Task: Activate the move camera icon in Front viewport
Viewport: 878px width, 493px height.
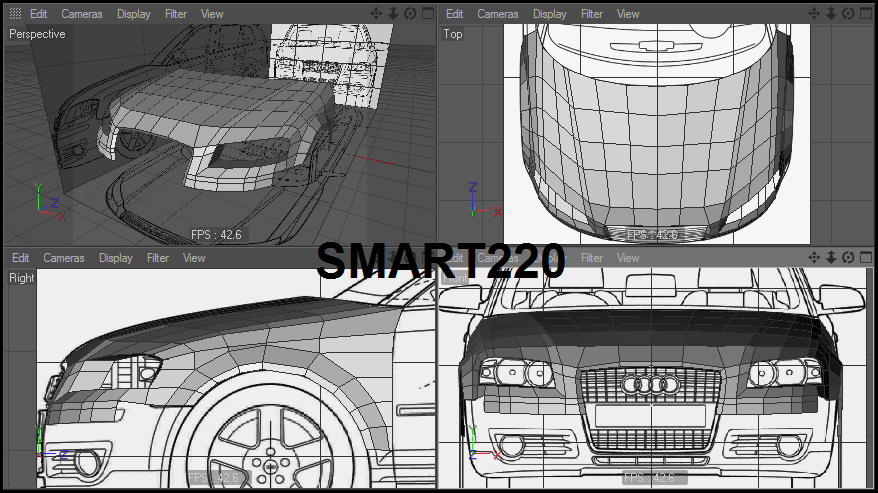Action: (x=814, y=258)
